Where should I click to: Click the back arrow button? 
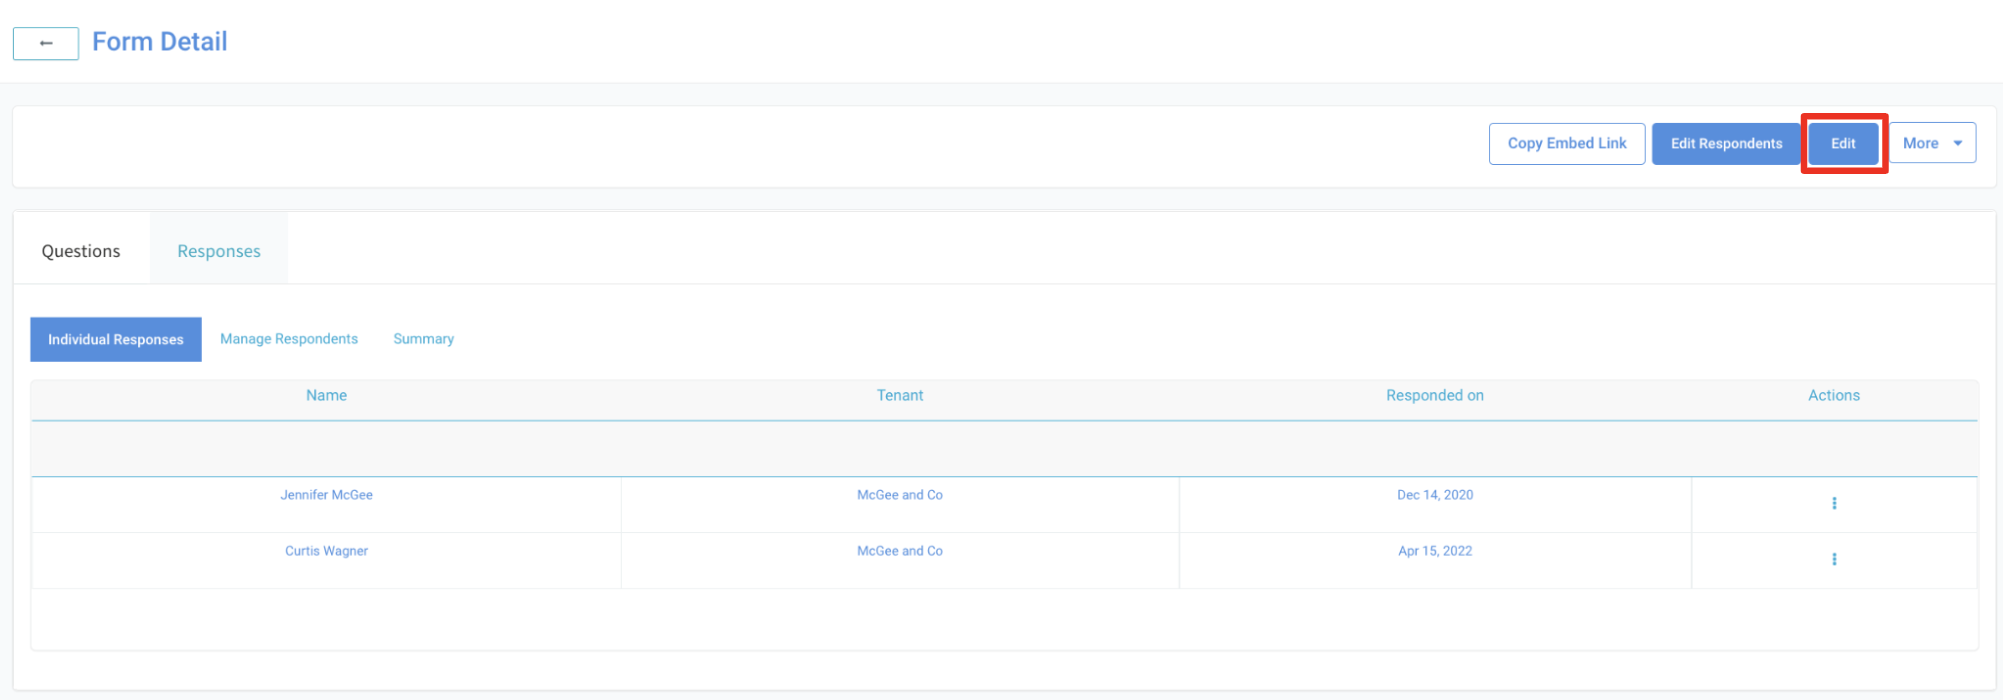[46, 44]
